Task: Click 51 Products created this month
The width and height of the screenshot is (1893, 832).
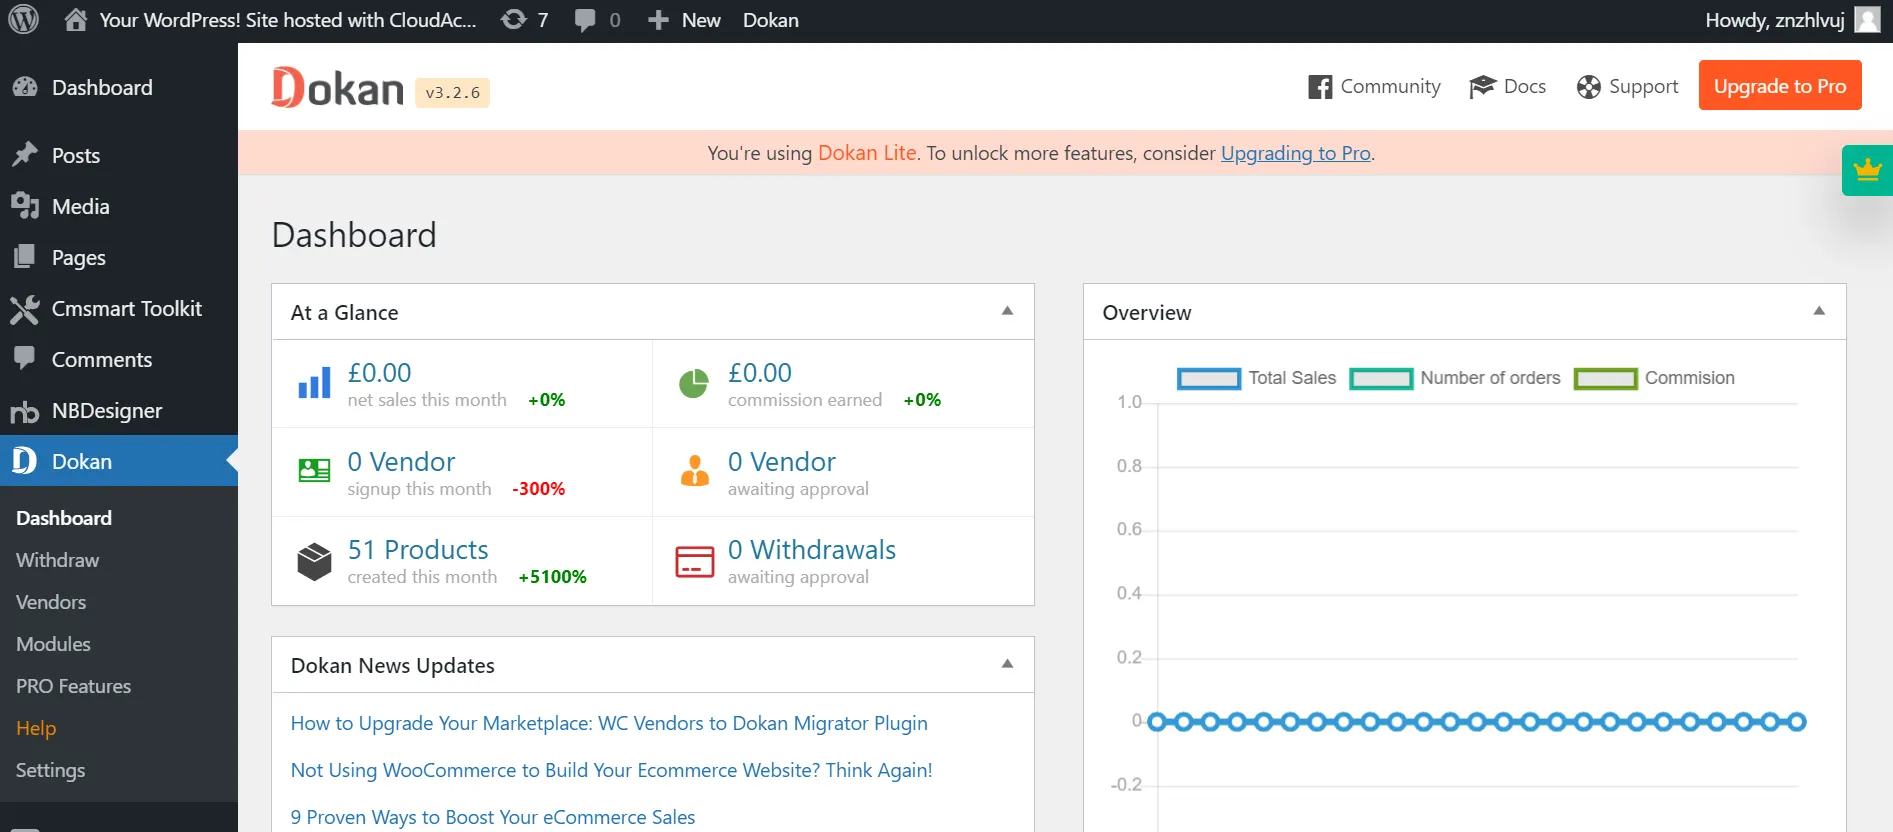Action: coord(418,550)
